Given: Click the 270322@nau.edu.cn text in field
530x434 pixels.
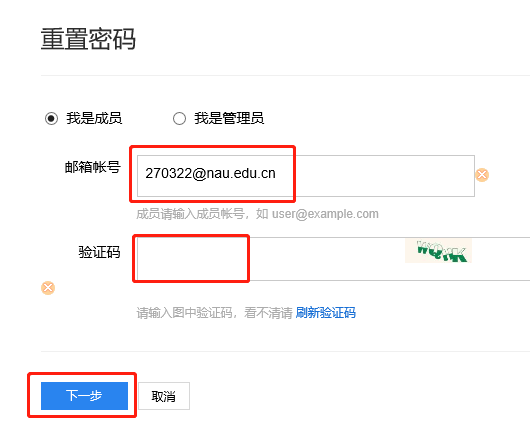Looking at the screenshot, I should coord(210,173).
